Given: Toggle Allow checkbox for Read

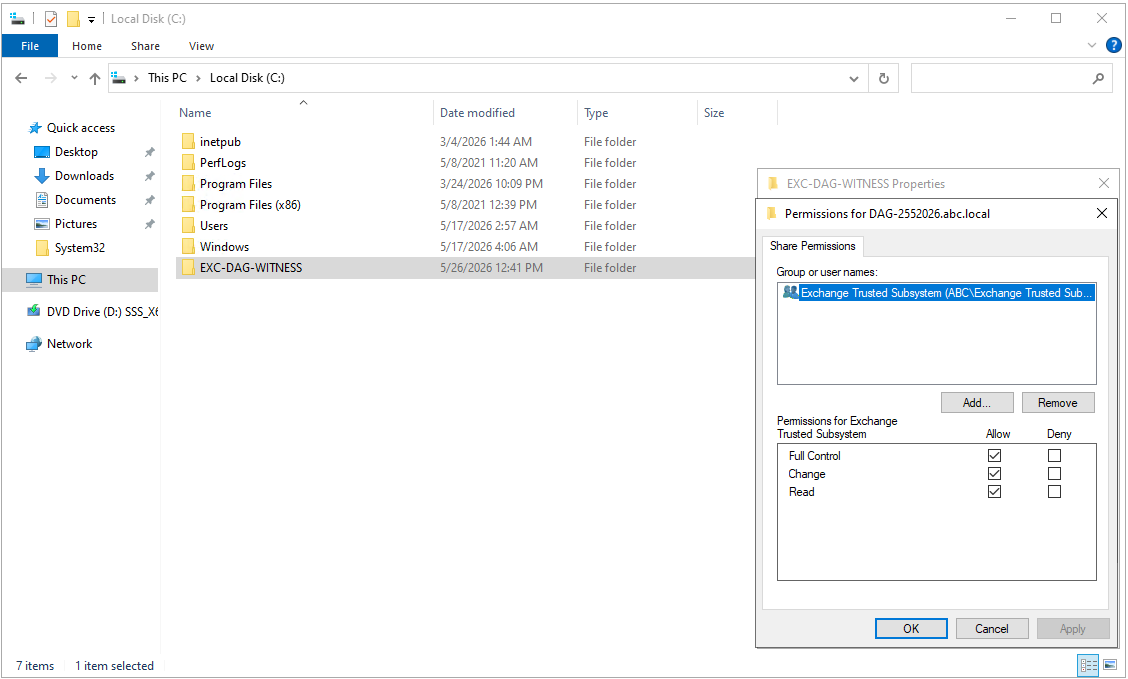Looking at the screenshot, I should [x=994, y=491].
